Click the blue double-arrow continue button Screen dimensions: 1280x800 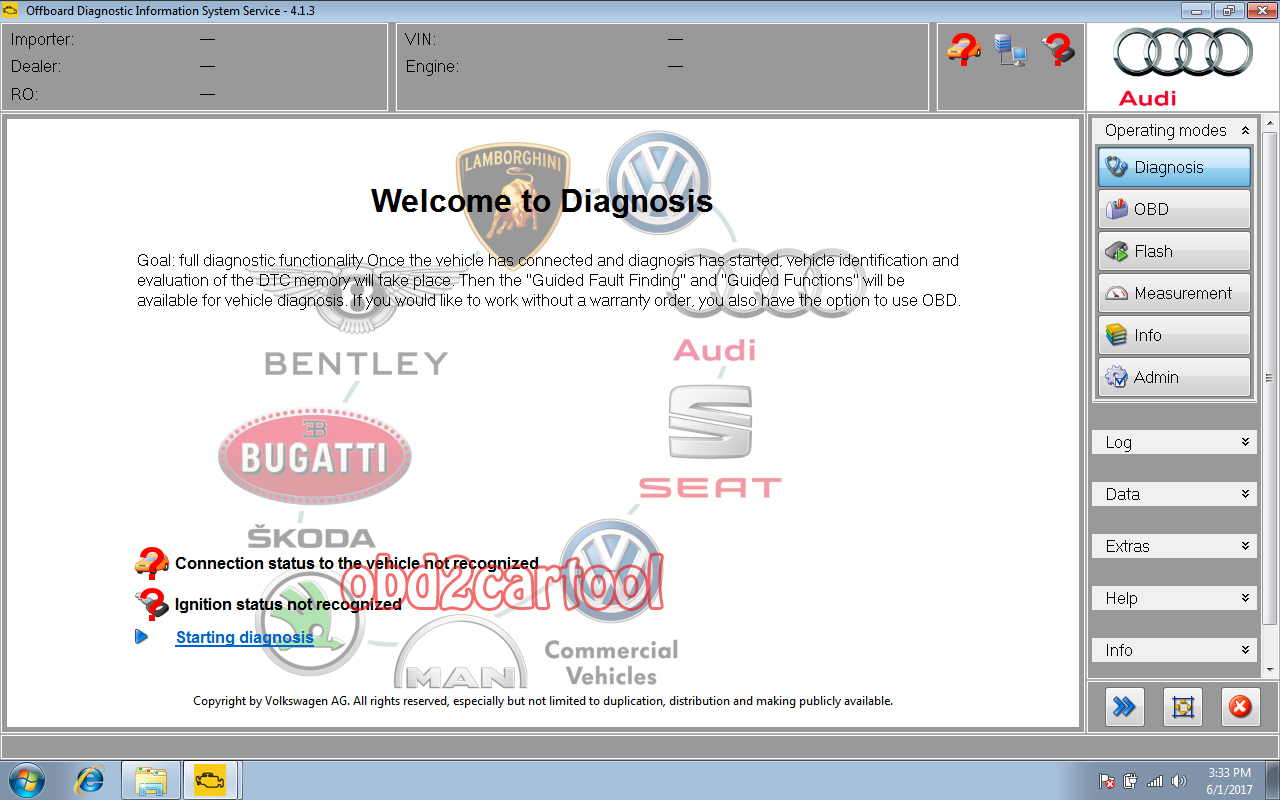(x=1124, y=707)
